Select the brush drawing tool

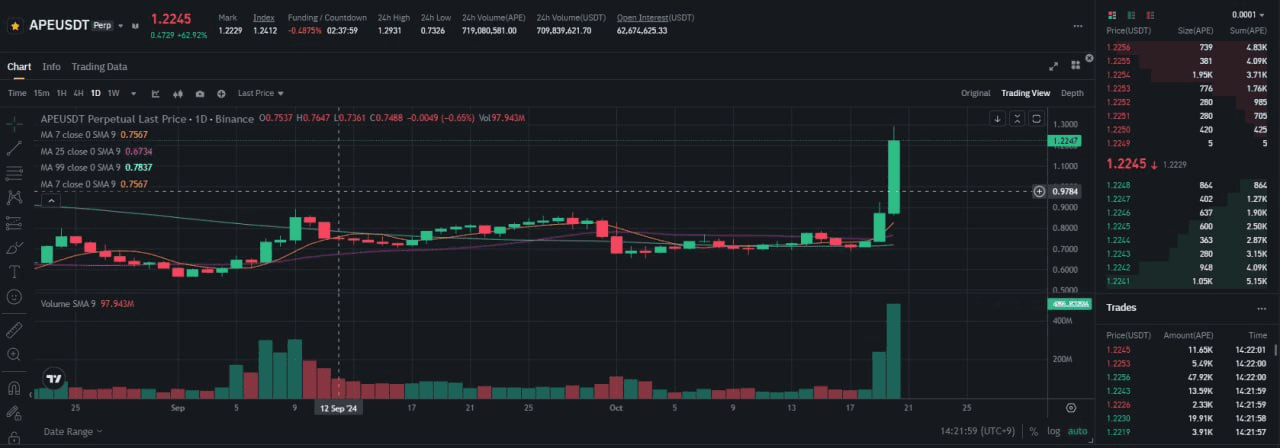click(x=14, y=247)
